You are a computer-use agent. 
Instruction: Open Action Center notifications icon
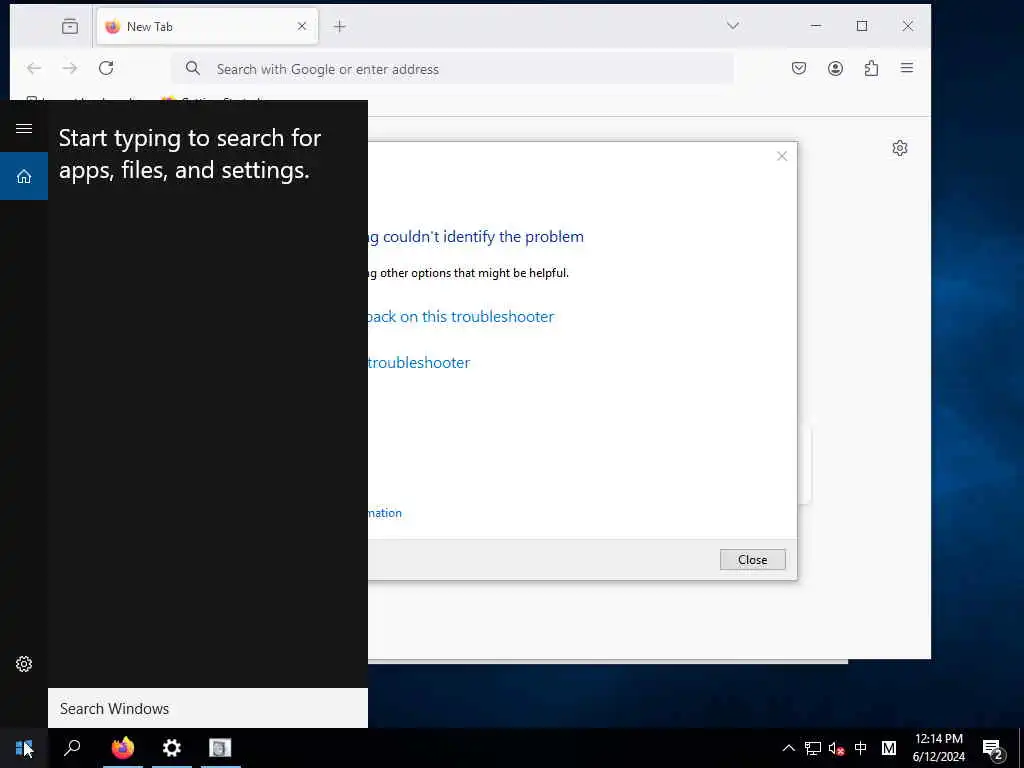coord(993,748)
